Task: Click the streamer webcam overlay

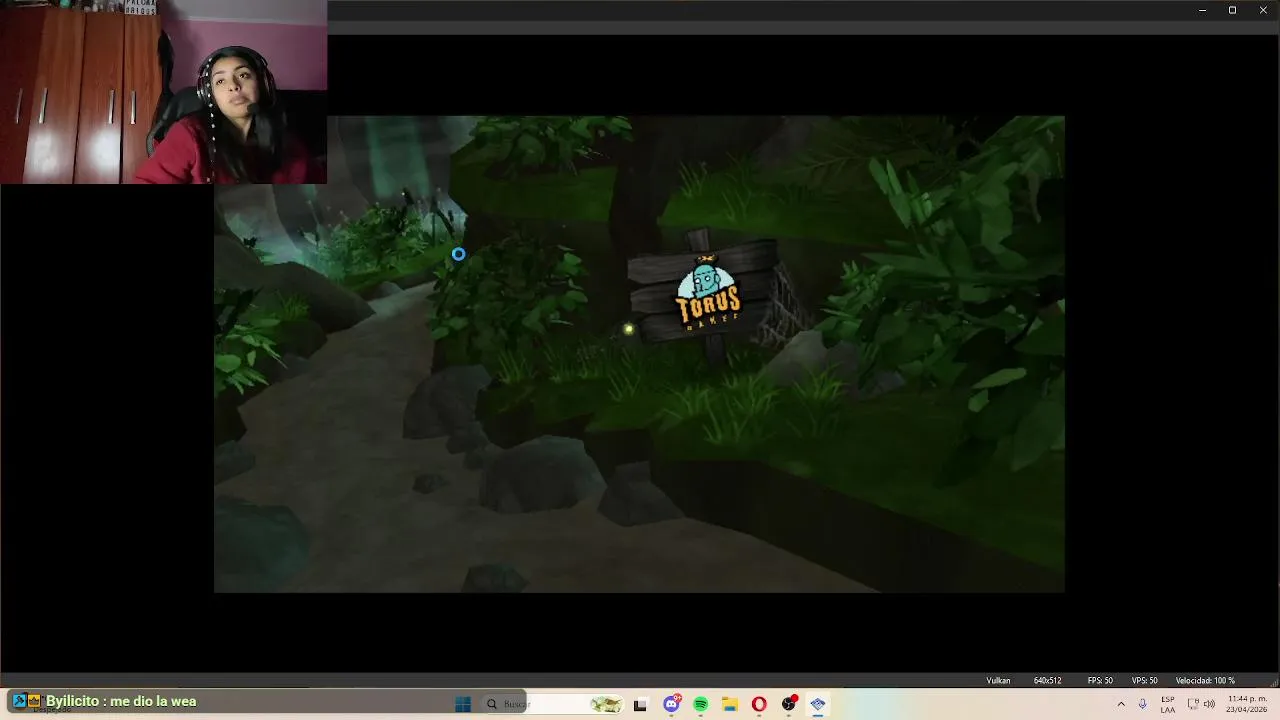Action: (x=163, y=92)
